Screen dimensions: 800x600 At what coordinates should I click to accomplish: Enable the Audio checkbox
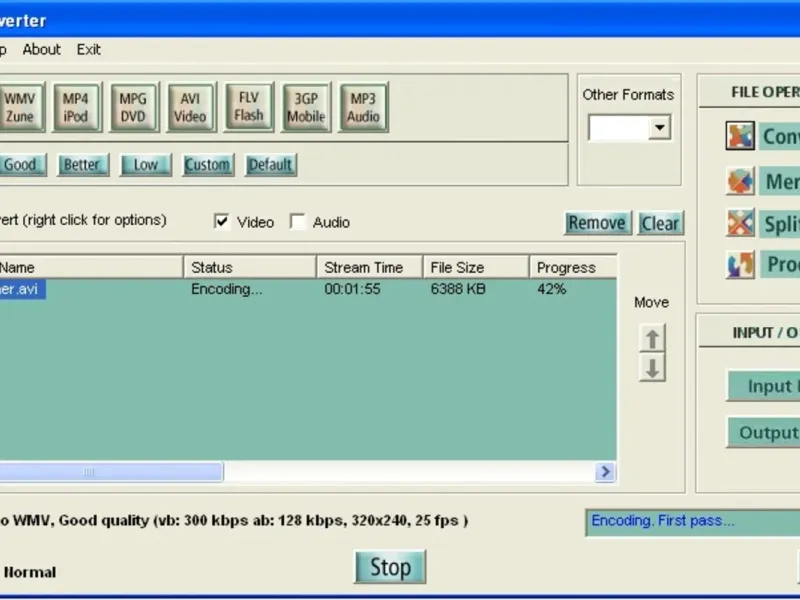pos(297,221)
